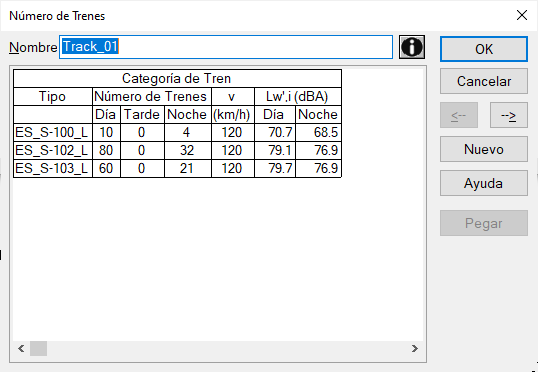This screenshot has width=538, height=372.
Task: Click the Cancelar button
Action: (484, 81)
